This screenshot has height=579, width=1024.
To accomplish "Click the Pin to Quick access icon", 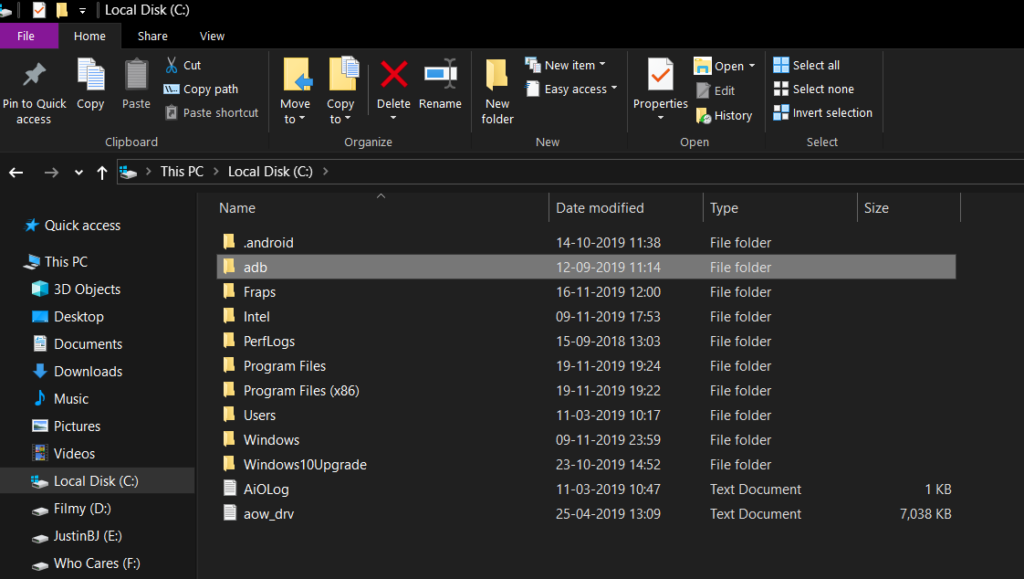I will click(x=34, y=76).
